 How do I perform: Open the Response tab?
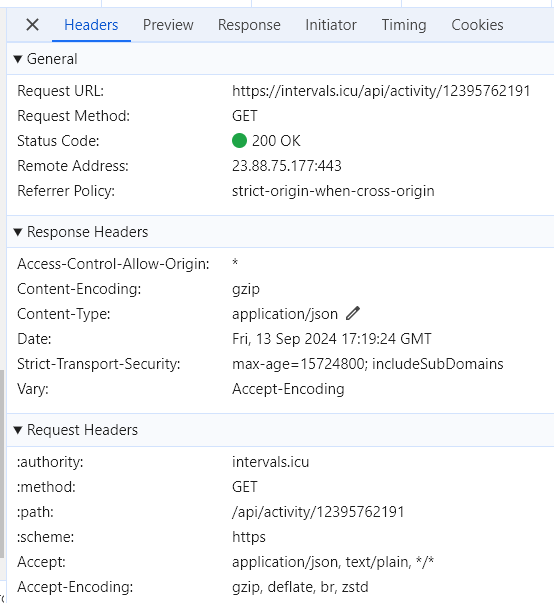[249, 25]
